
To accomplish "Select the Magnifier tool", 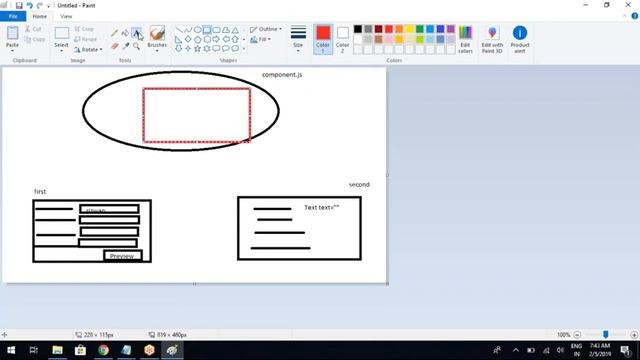I will pyautogui.click(x=136, y=46).
